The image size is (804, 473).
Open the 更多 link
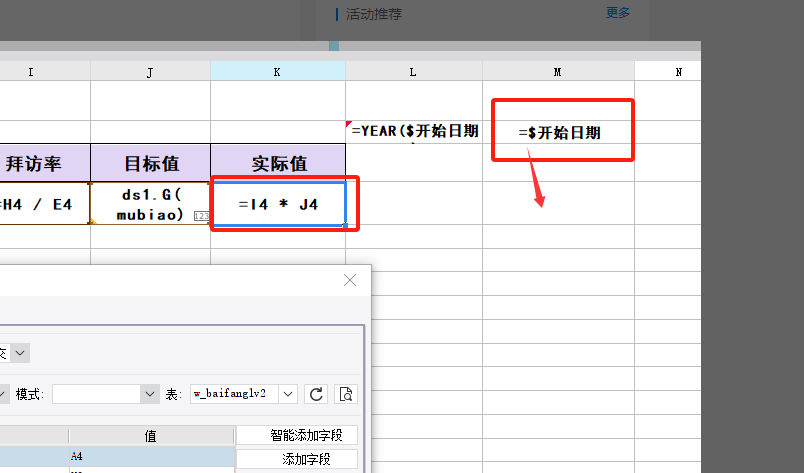point(617,13)
